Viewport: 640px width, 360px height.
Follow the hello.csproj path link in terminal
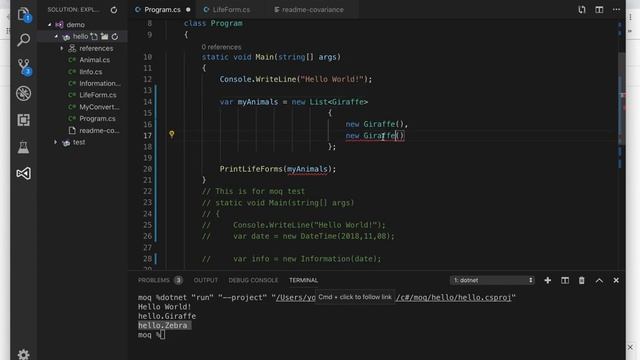click(453, 298)
